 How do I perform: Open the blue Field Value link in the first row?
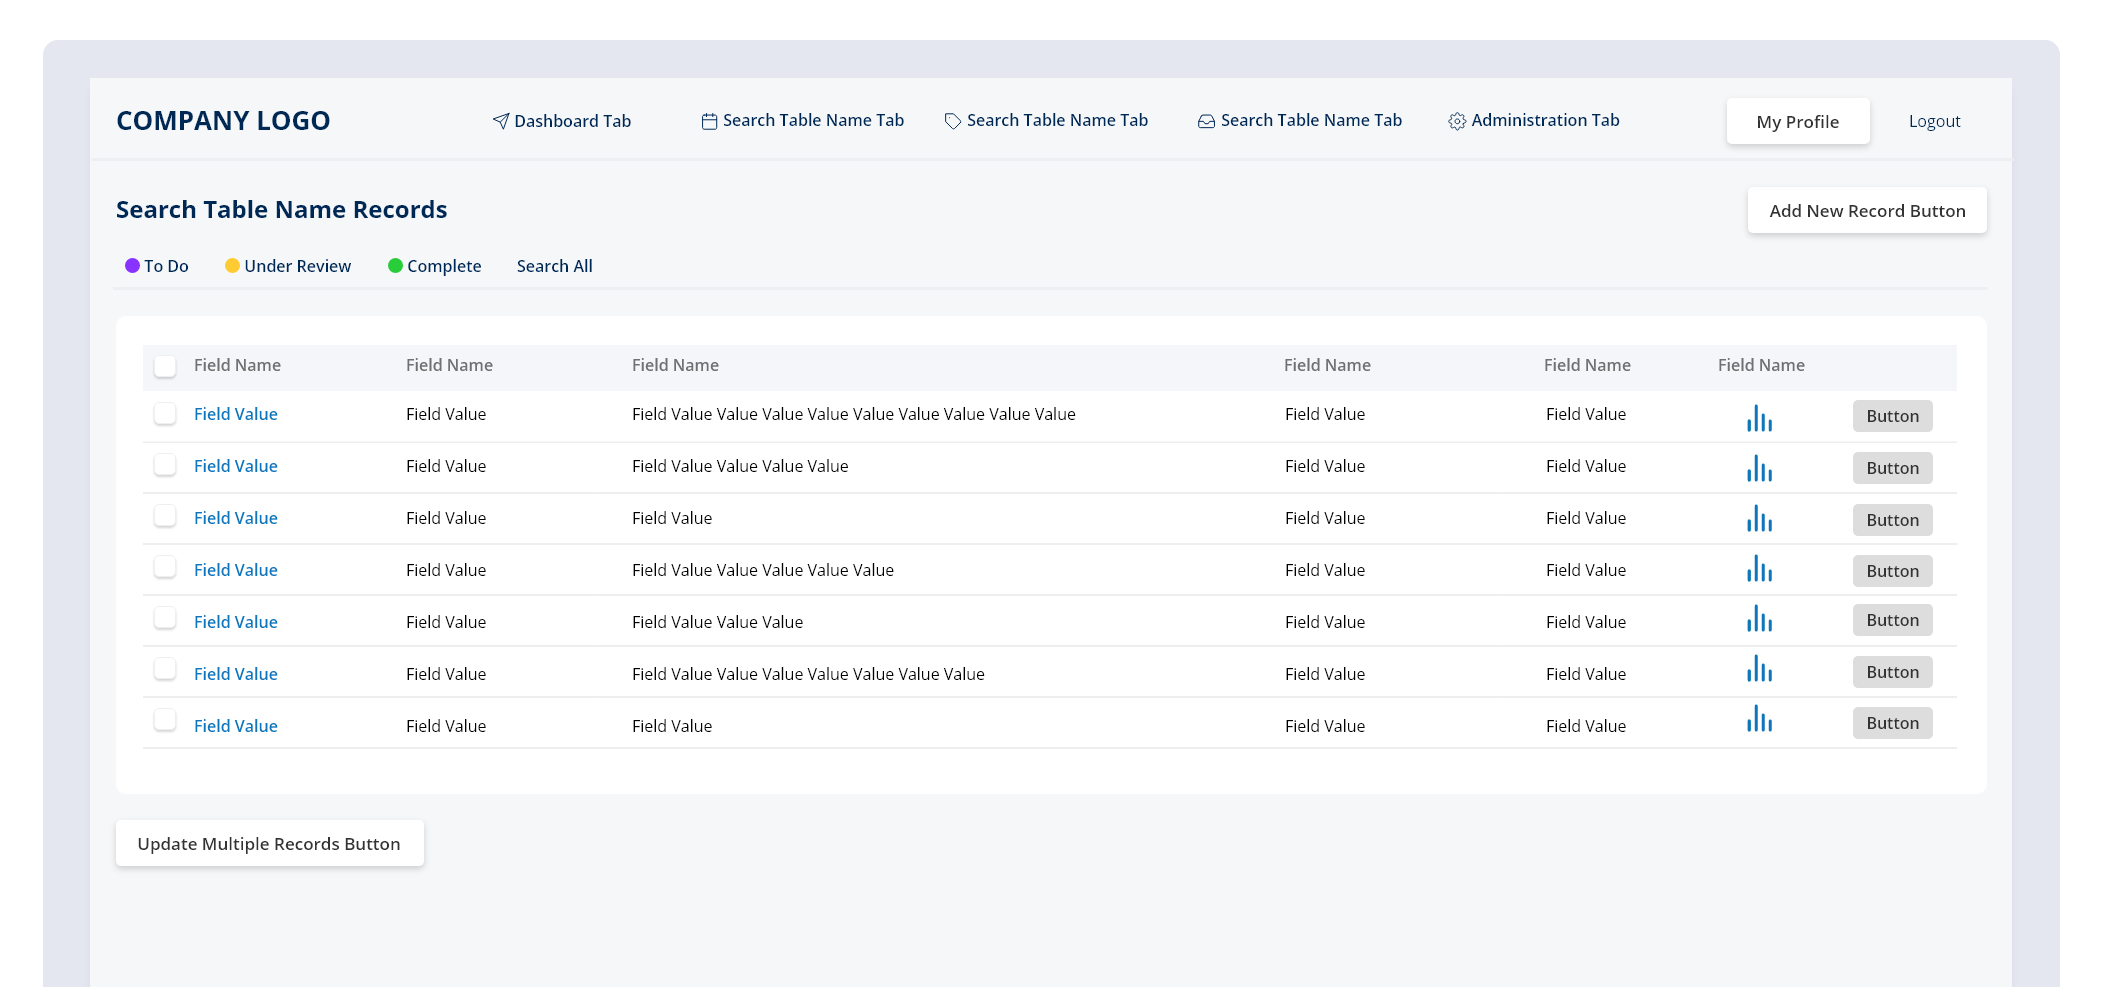236,414
